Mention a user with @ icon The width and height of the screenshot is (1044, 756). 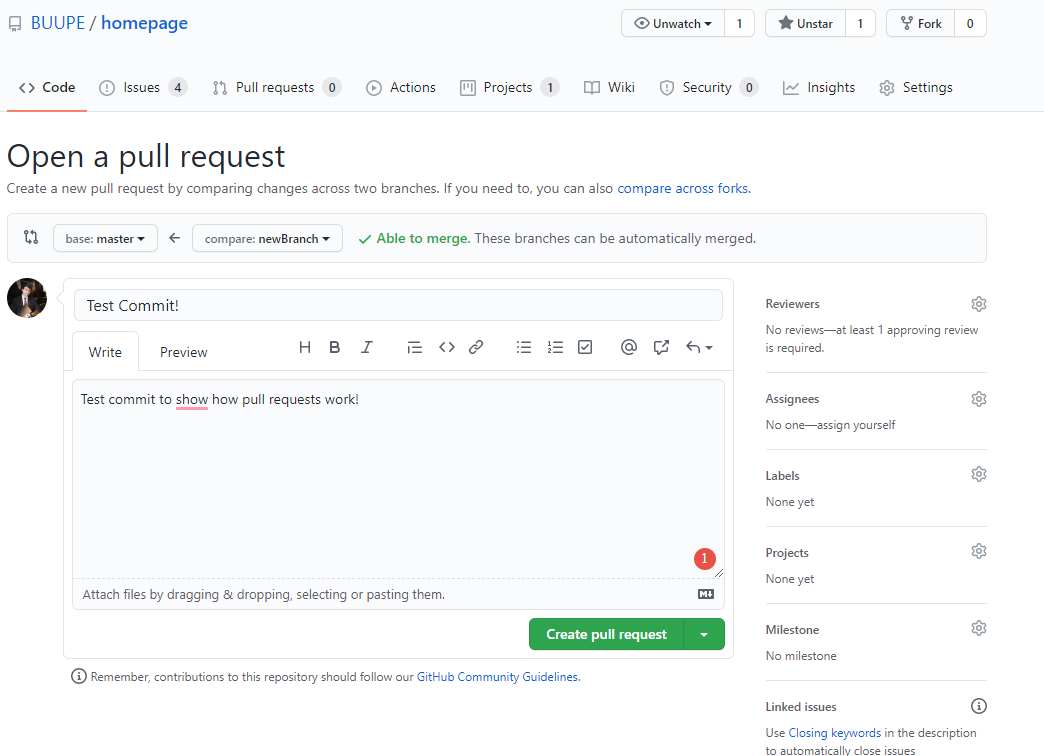[629, 347]
